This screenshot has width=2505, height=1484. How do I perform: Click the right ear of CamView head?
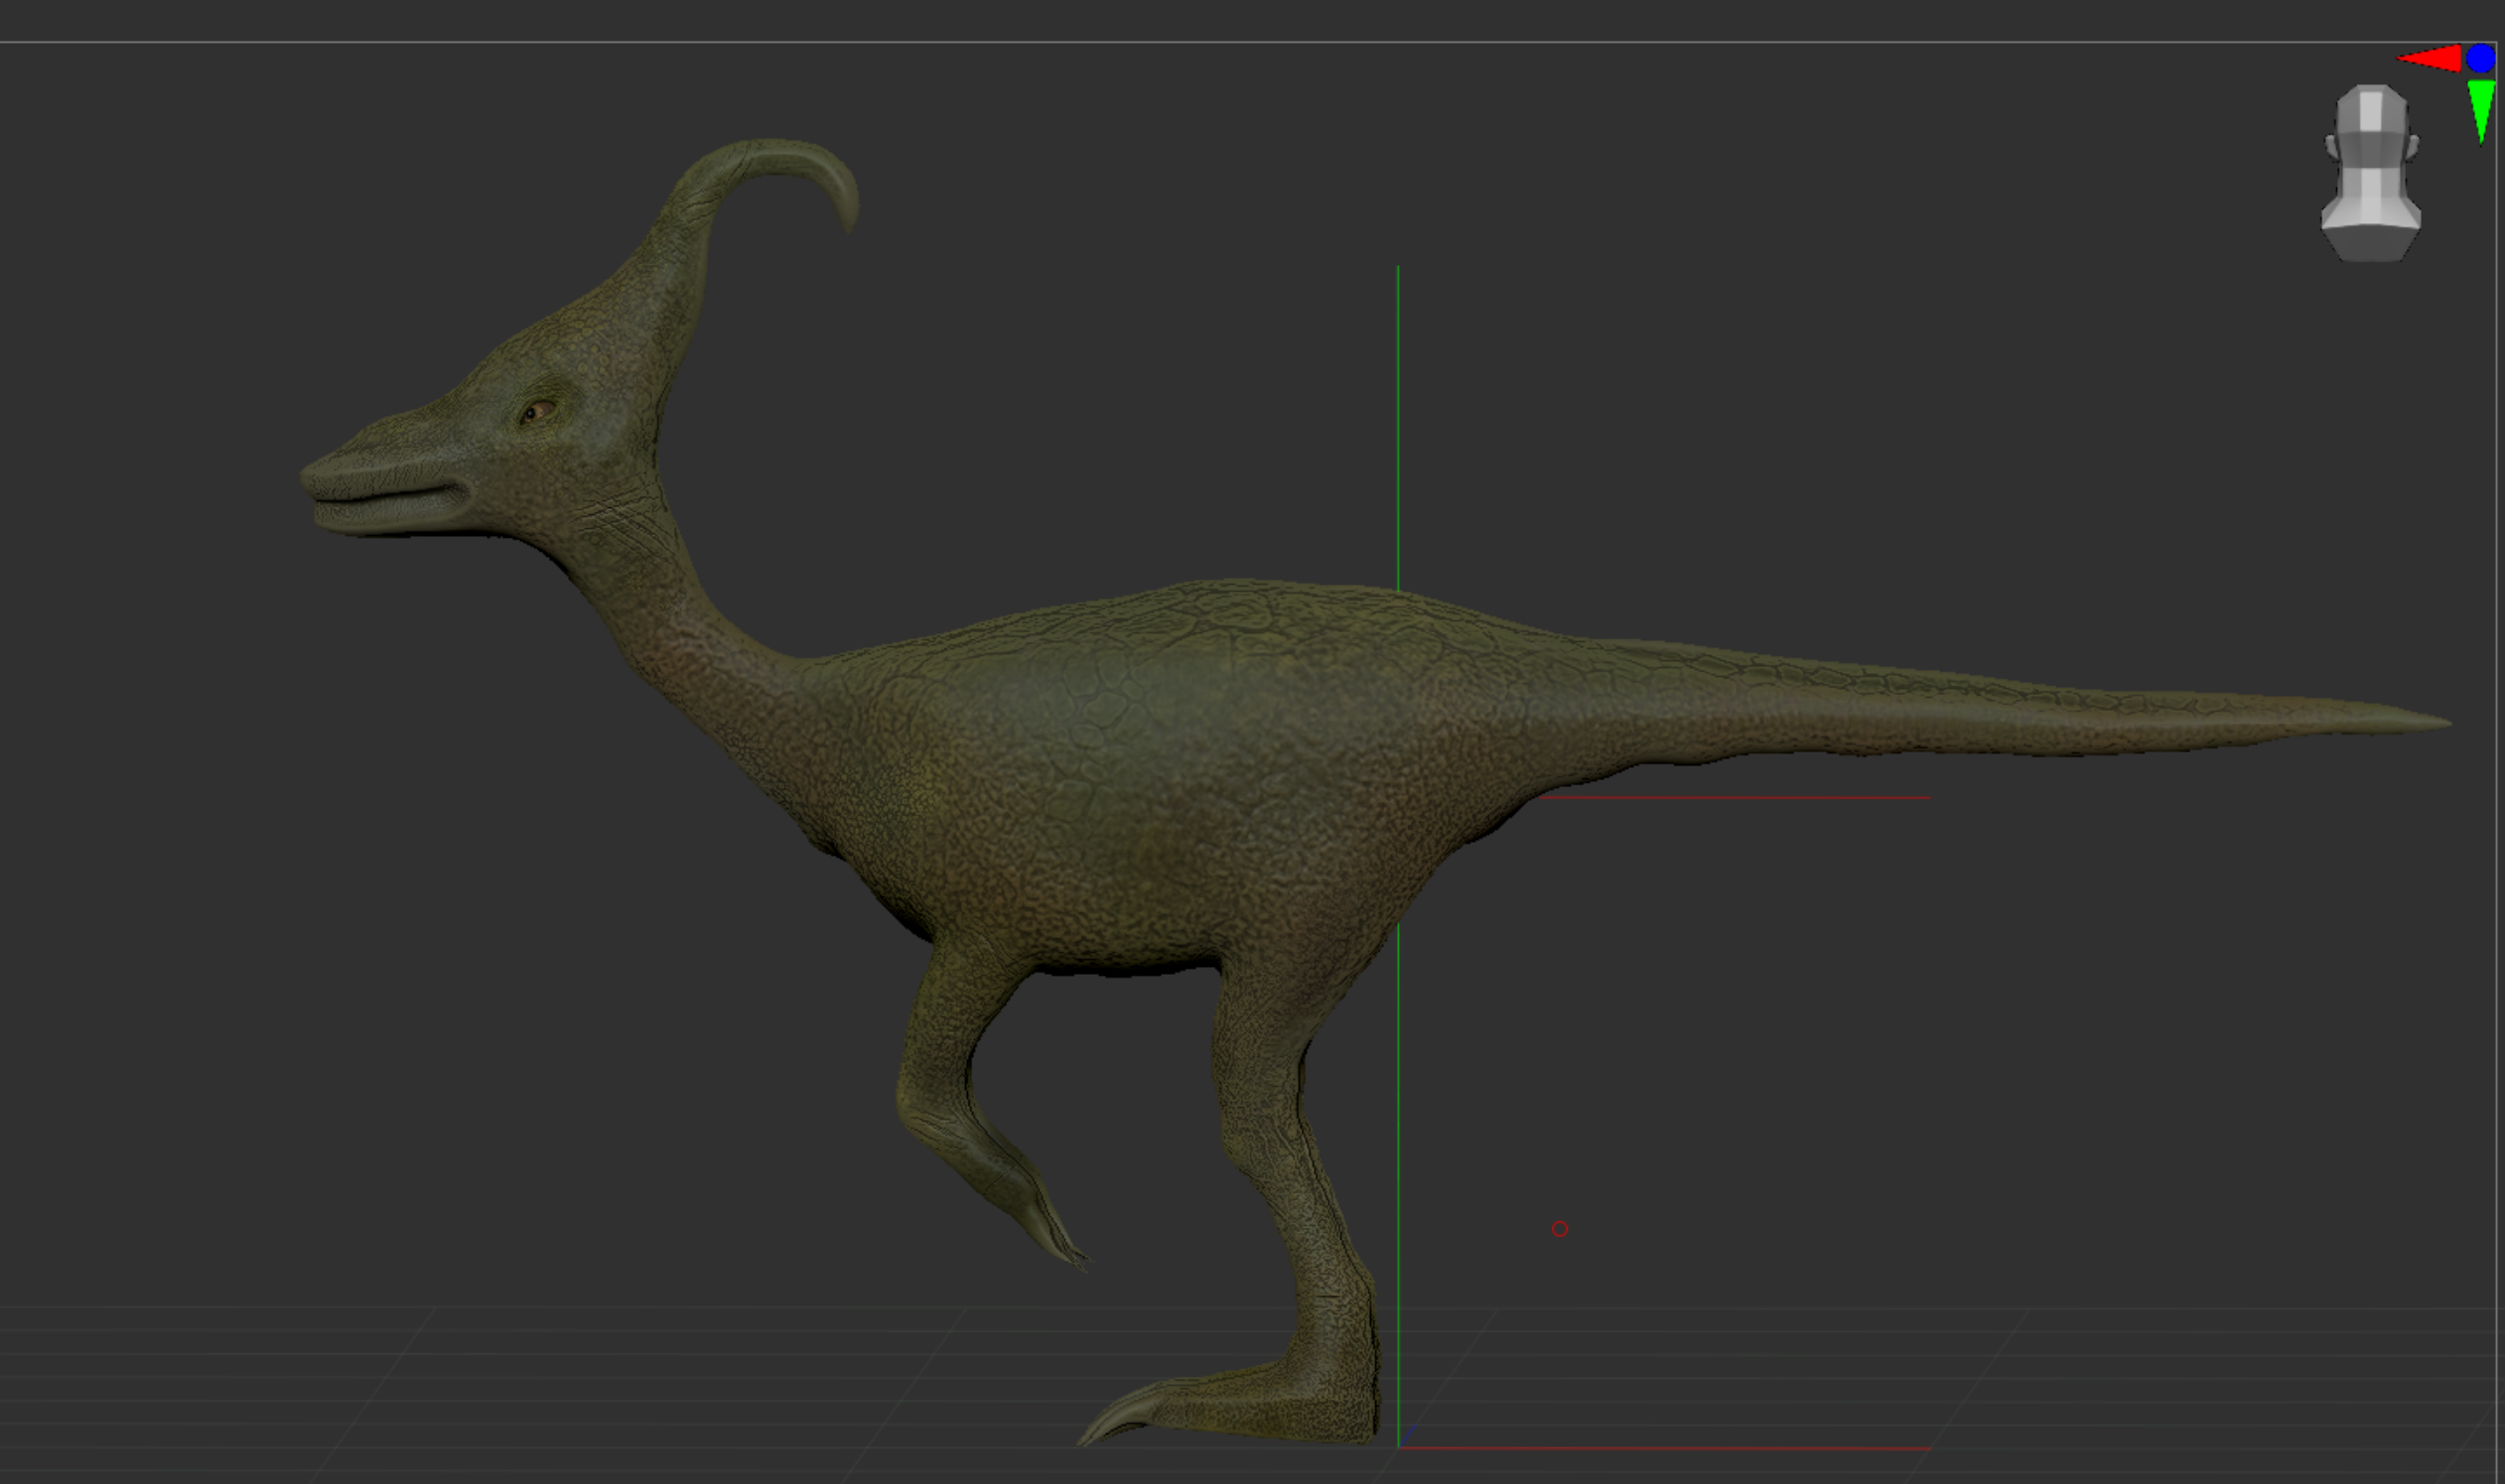click(x=2412, y=147)
